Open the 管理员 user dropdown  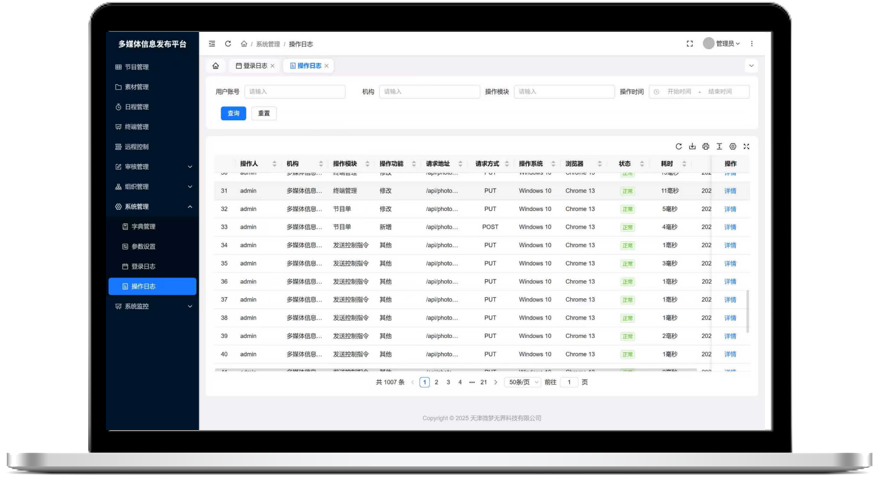(x=722, y=44)
